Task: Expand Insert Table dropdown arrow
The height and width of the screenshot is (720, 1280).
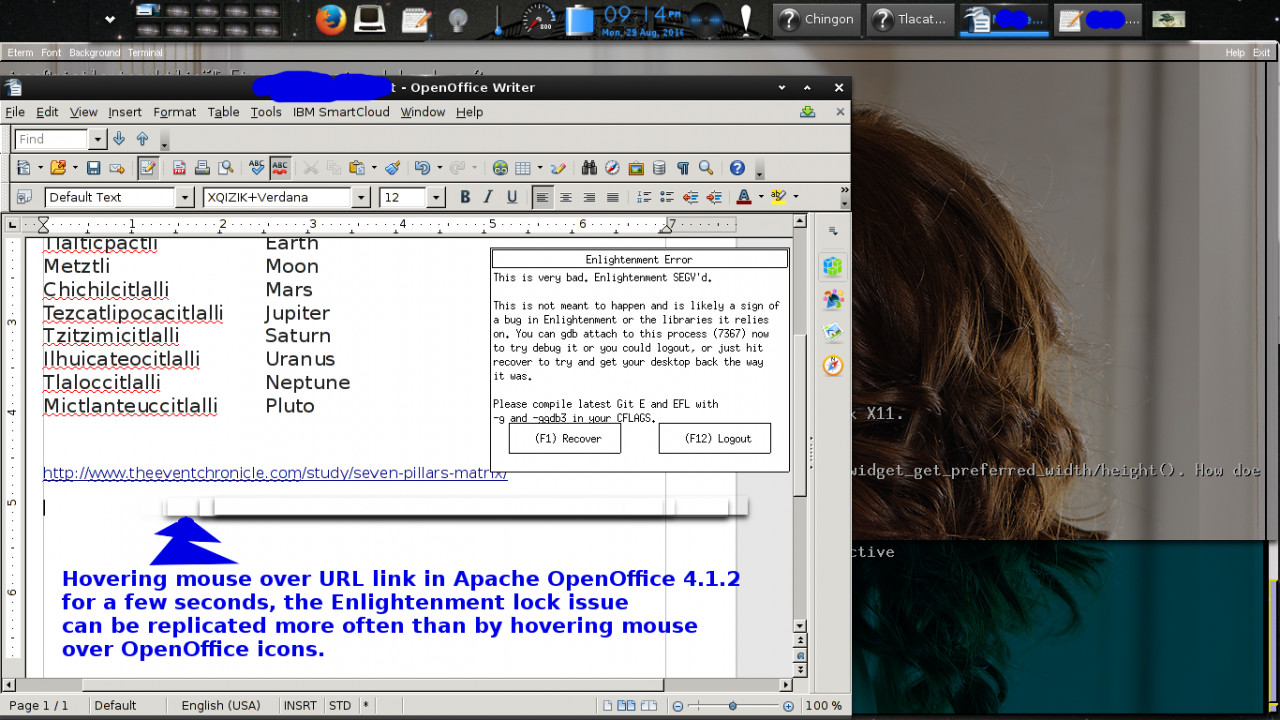Action: [x=540, y=168]
